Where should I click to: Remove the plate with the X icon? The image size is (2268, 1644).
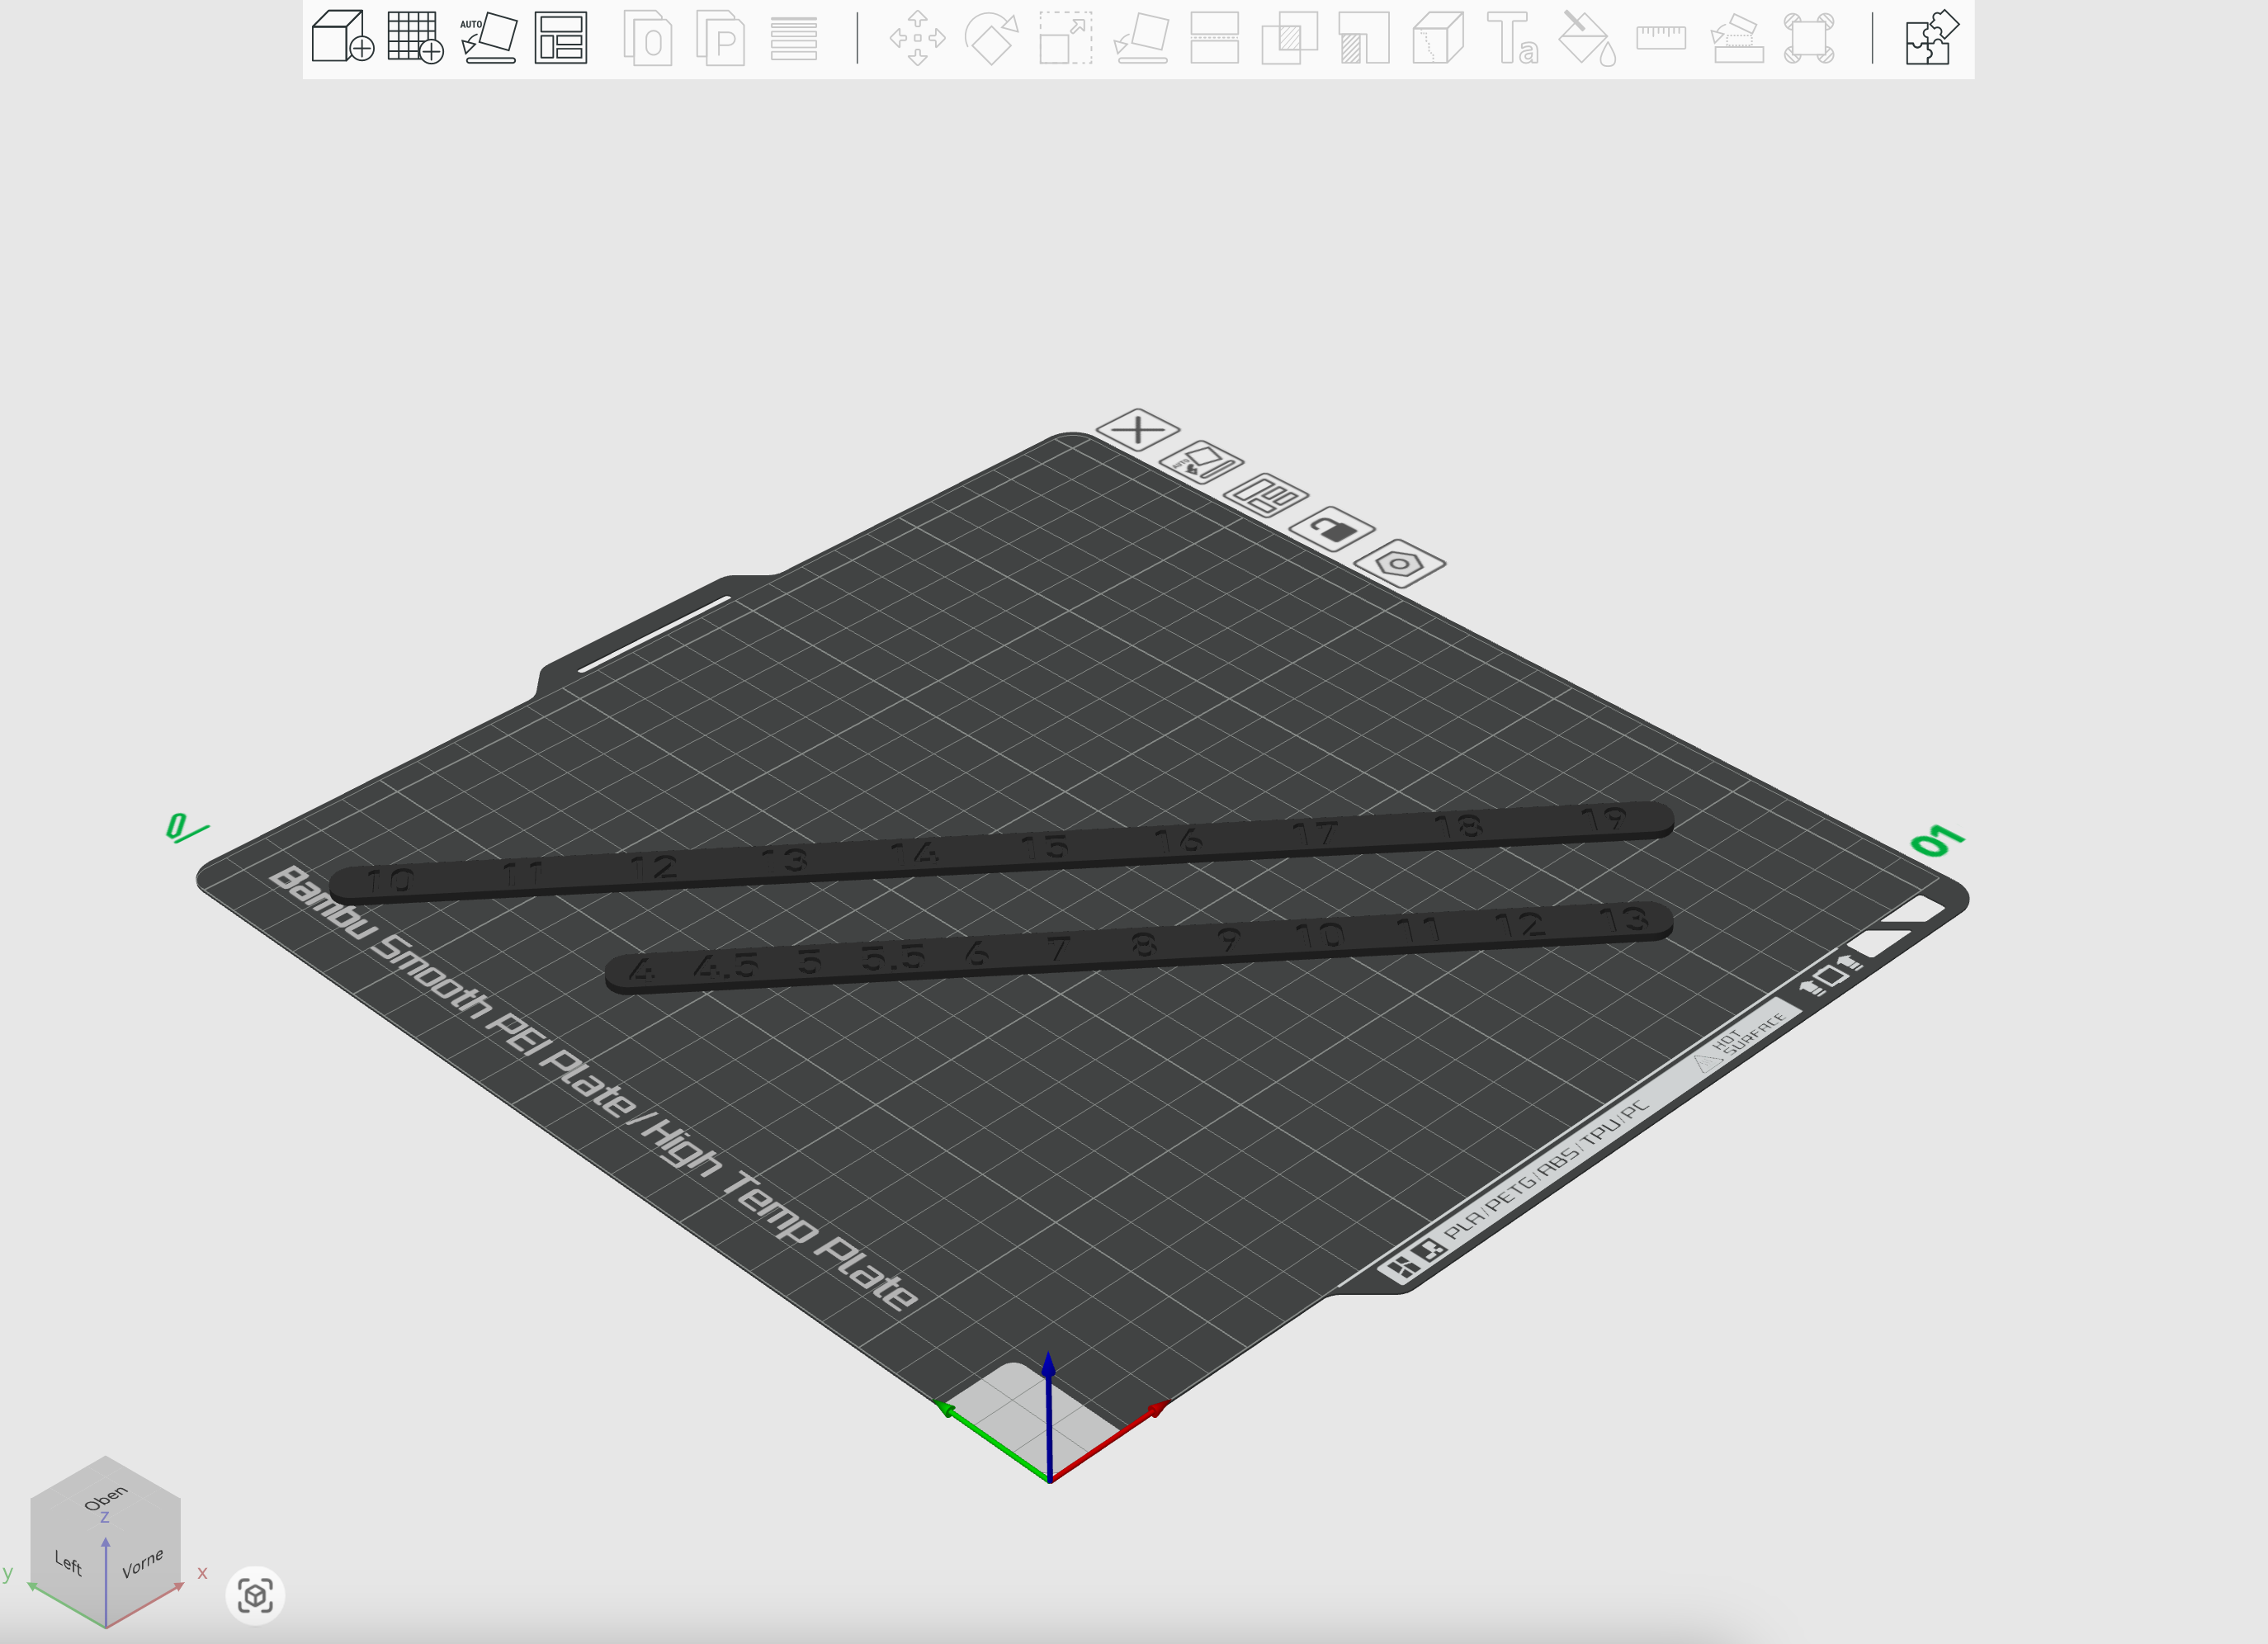point(1138,430)
